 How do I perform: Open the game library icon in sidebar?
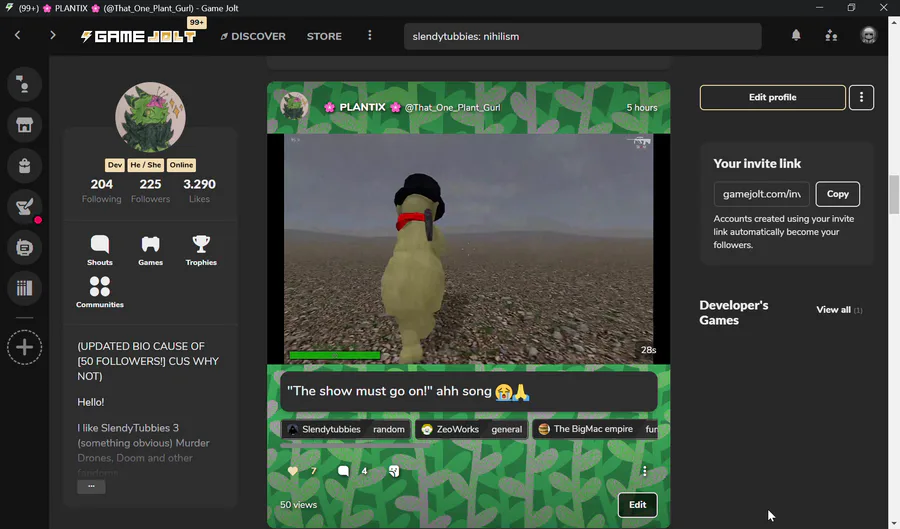[x=24, y=288]
